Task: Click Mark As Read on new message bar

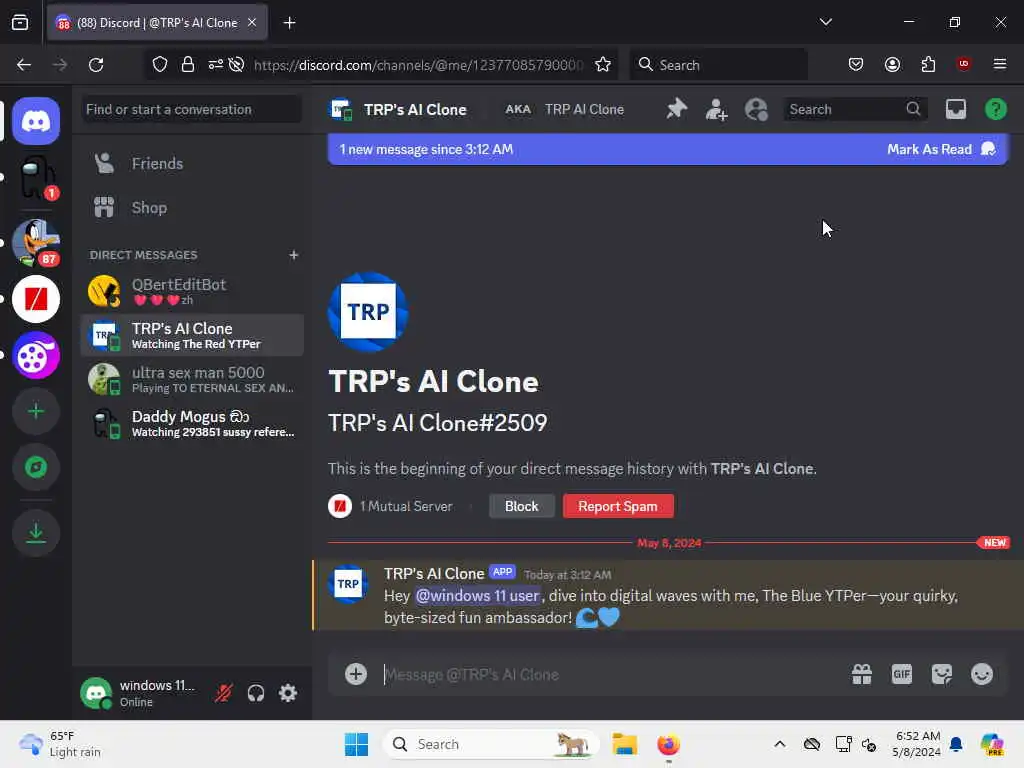Action: coord(940,149)
